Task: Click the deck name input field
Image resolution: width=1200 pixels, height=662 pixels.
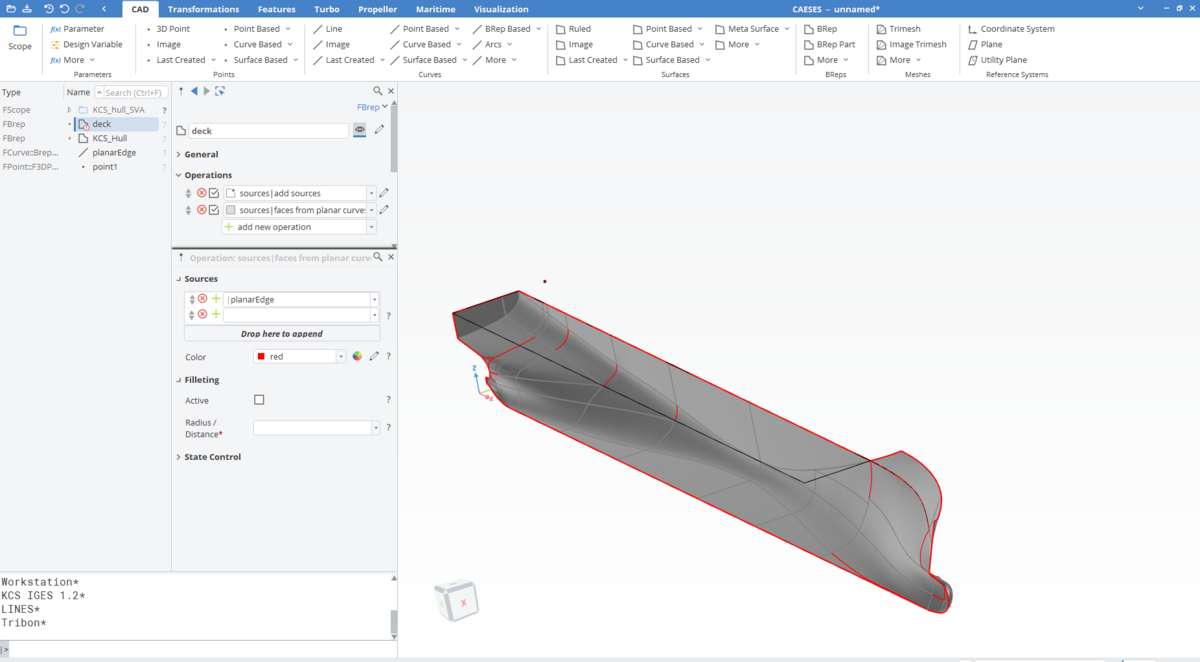Action: pos(269,131)
